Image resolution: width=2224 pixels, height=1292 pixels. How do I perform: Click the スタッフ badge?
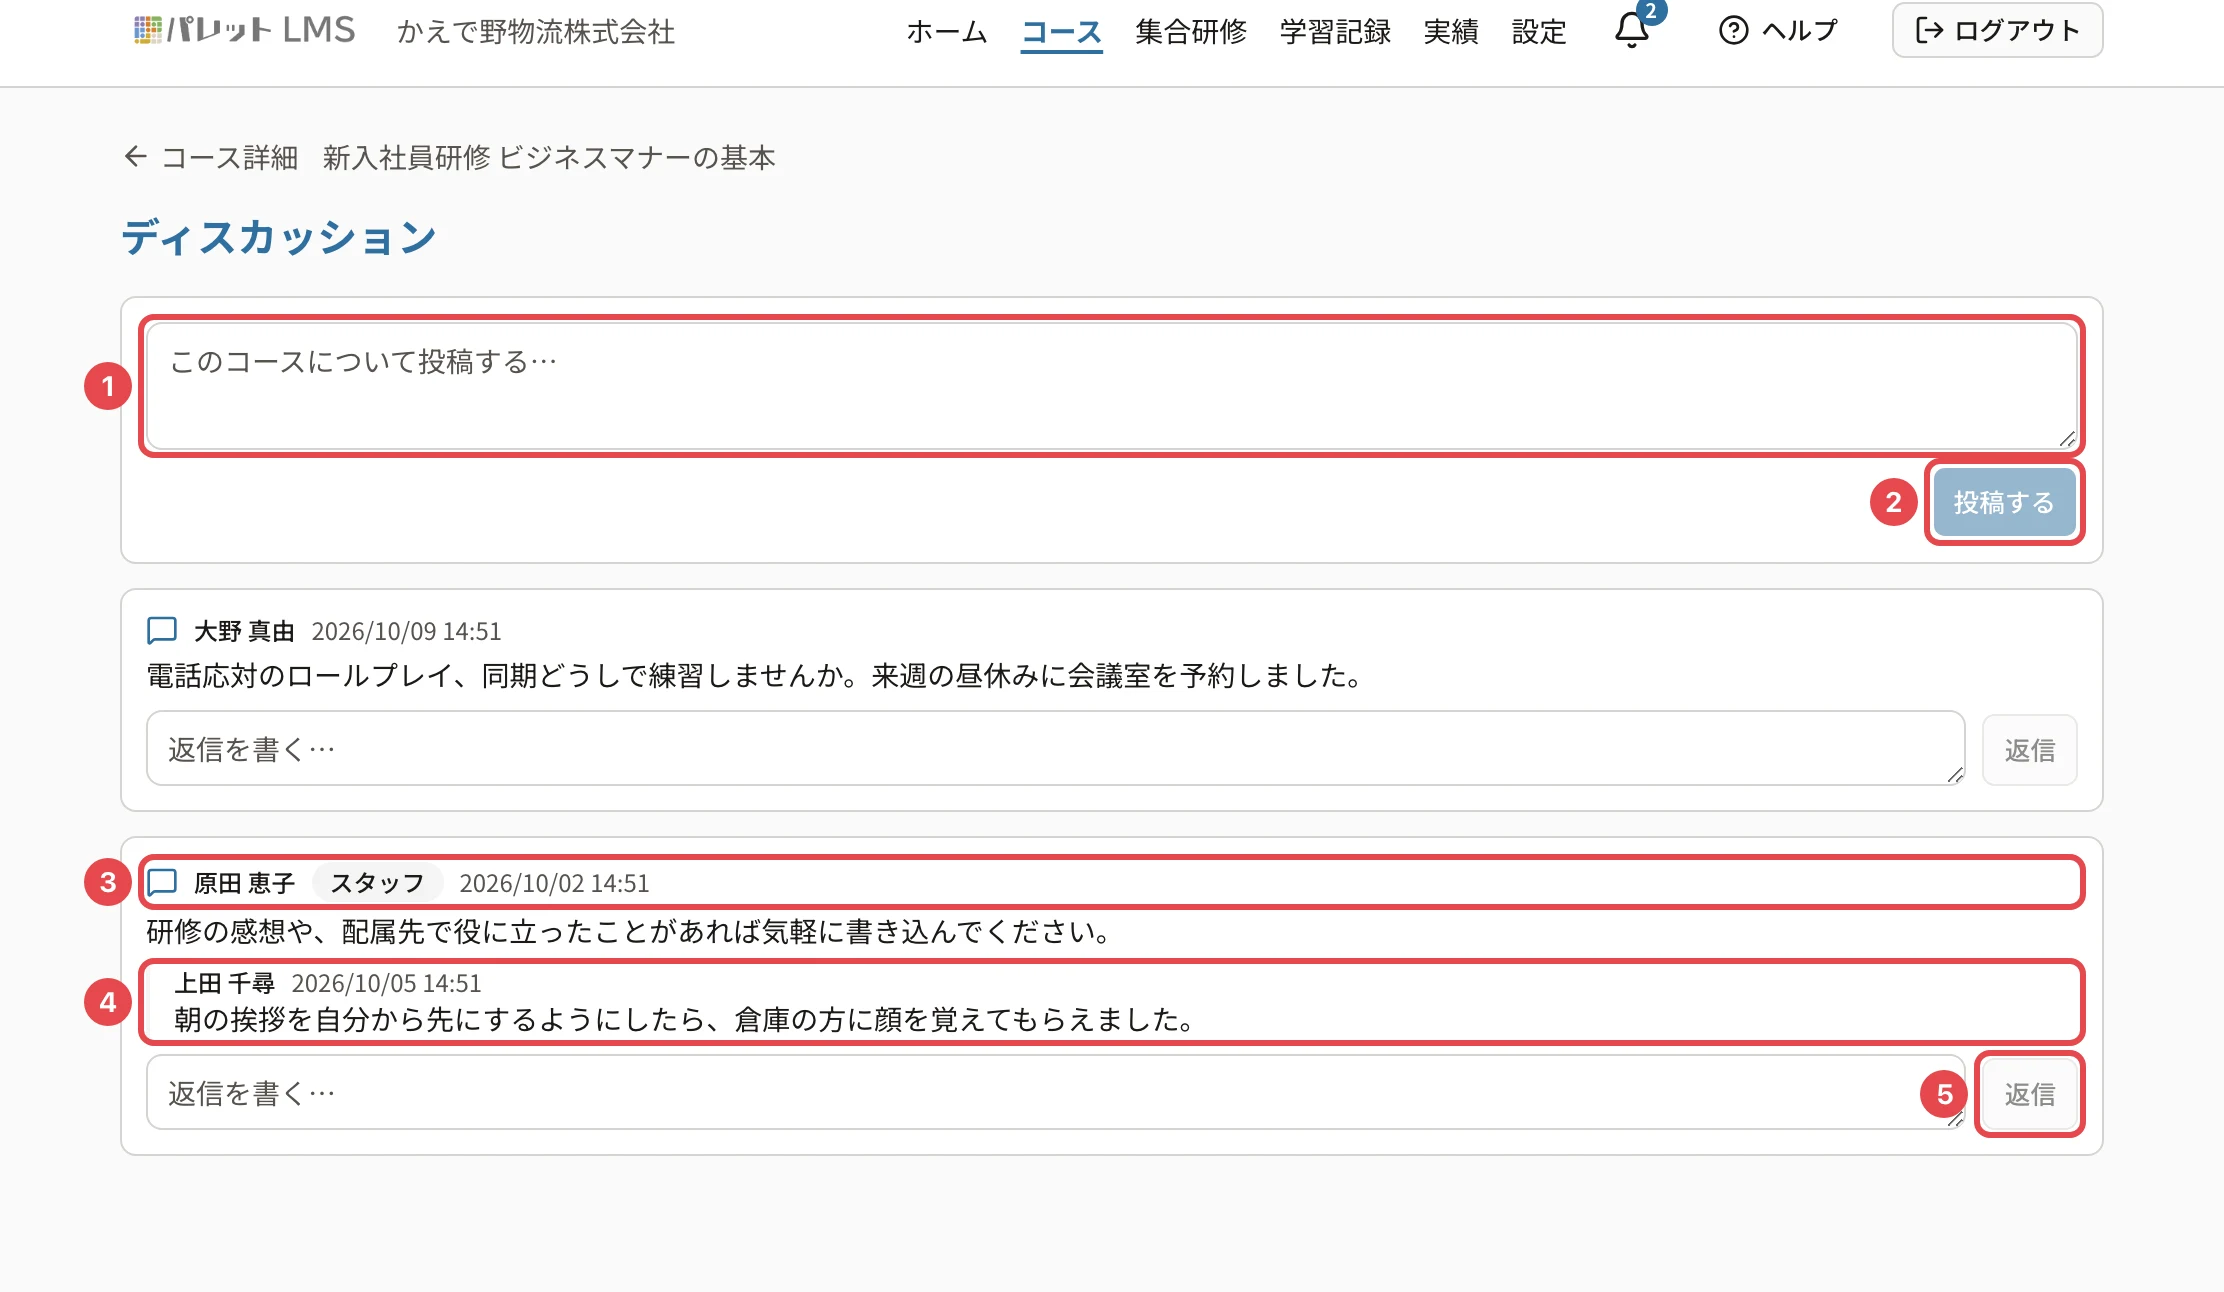(x=377, y=883)
